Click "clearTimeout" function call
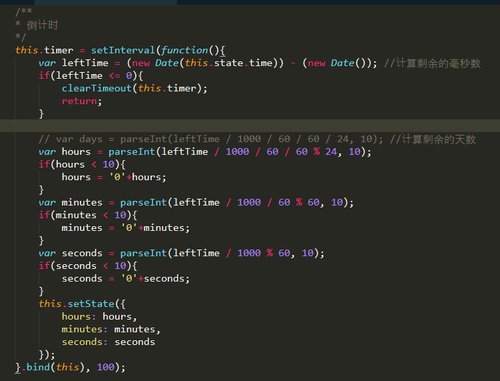 97,88
